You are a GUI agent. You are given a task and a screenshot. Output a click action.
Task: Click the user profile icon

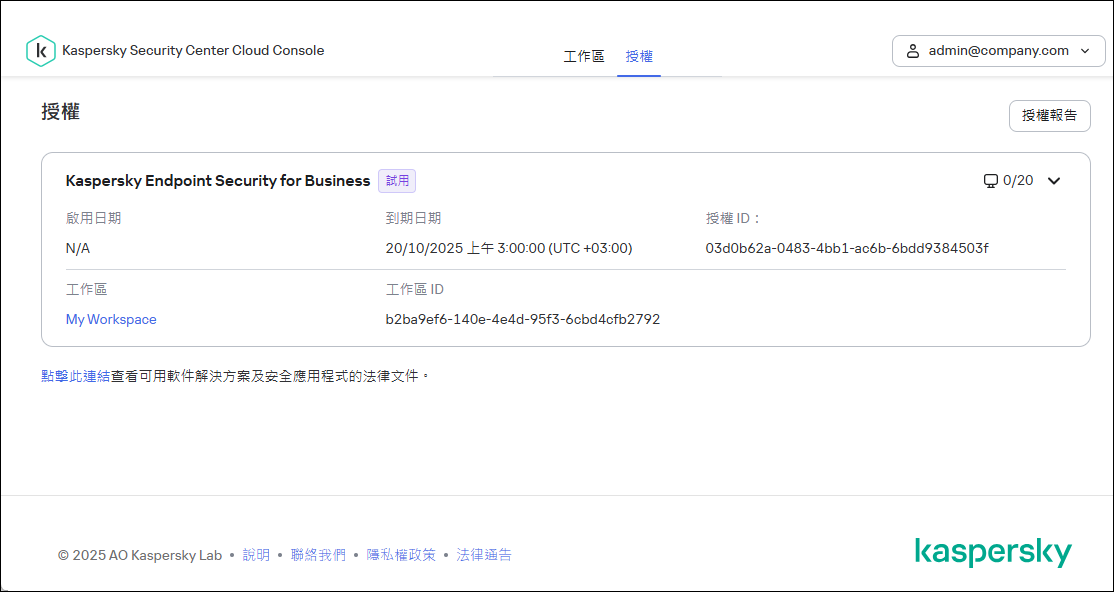coord(912,51)
